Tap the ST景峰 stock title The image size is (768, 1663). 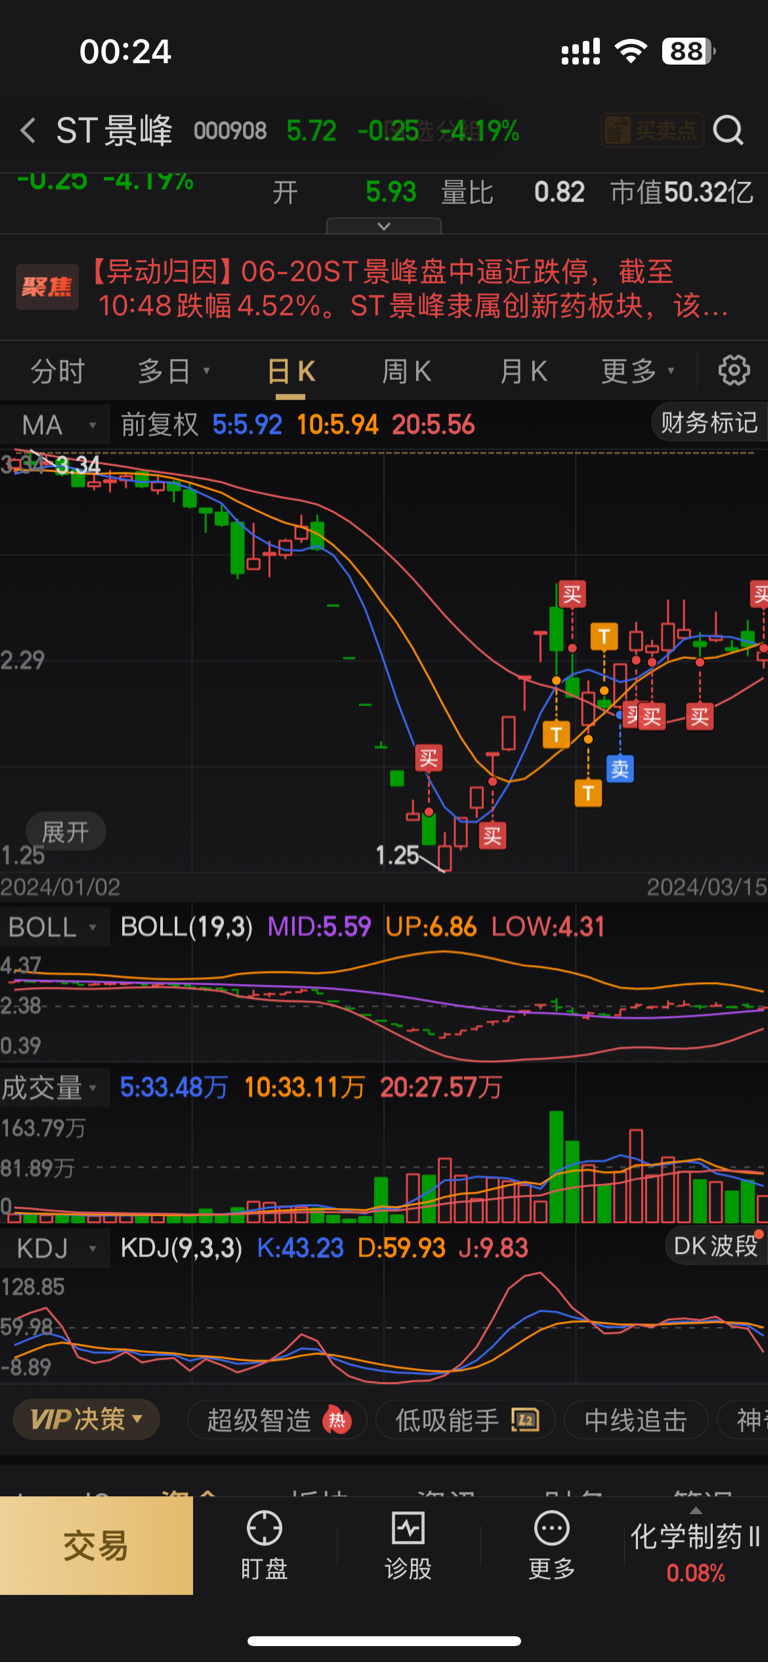(x=114, y=130)
